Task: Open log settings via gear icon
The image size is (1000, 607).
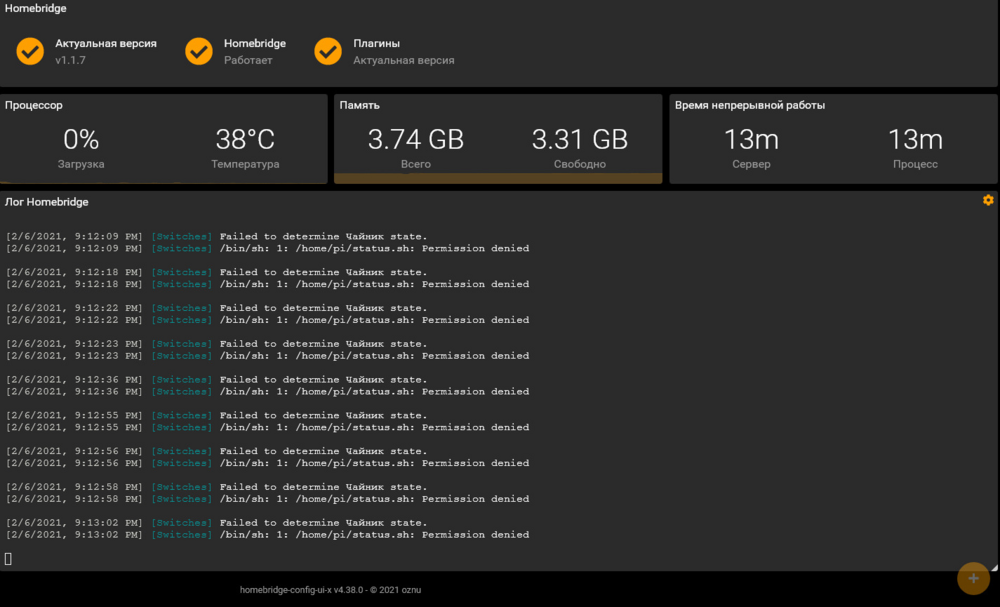Action: 988,200
